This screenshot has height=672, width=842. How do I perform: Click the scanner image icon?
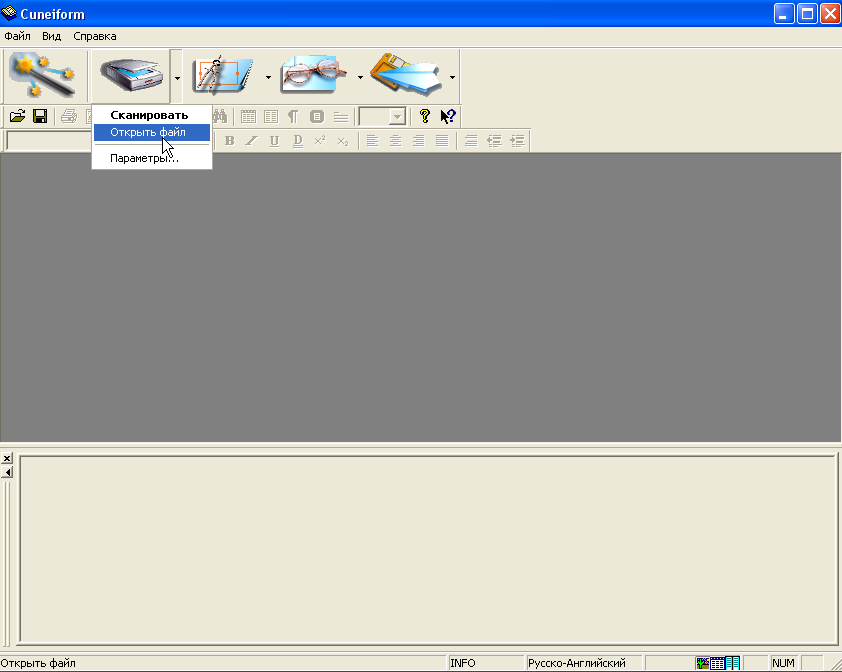tap(130, 75)
